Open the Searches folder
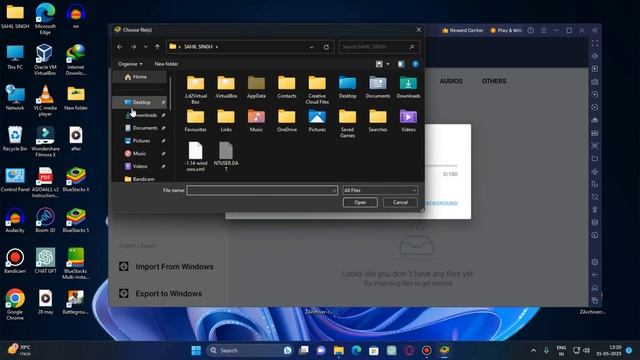 click(x=378, y=120)
